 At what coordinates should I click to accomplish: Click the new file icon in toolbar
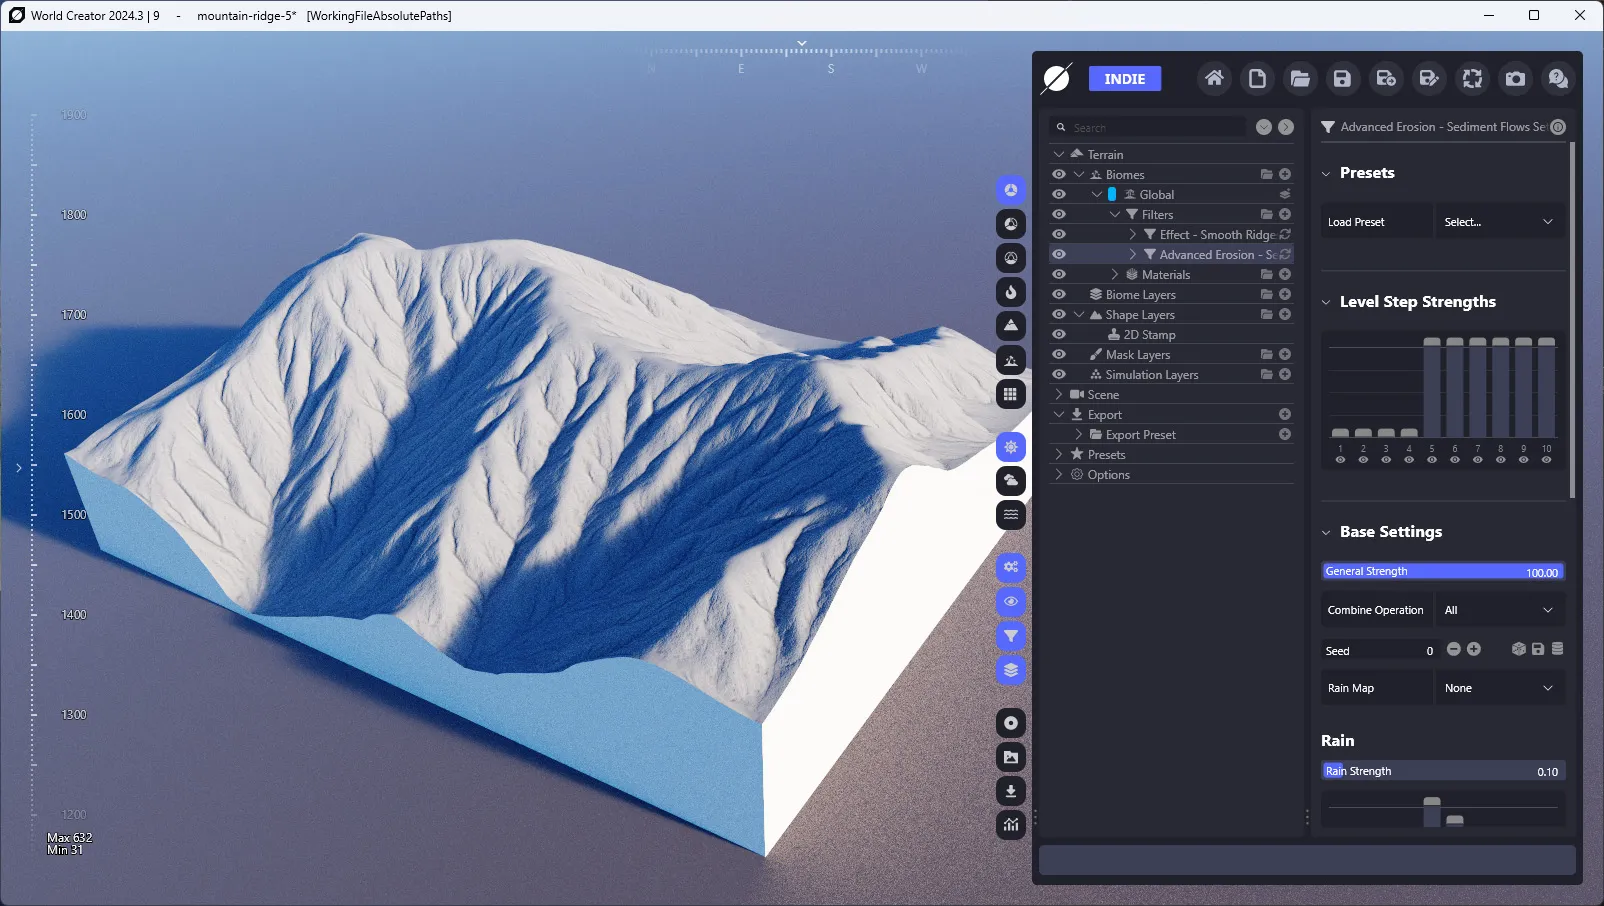(x=1257, y=78)
